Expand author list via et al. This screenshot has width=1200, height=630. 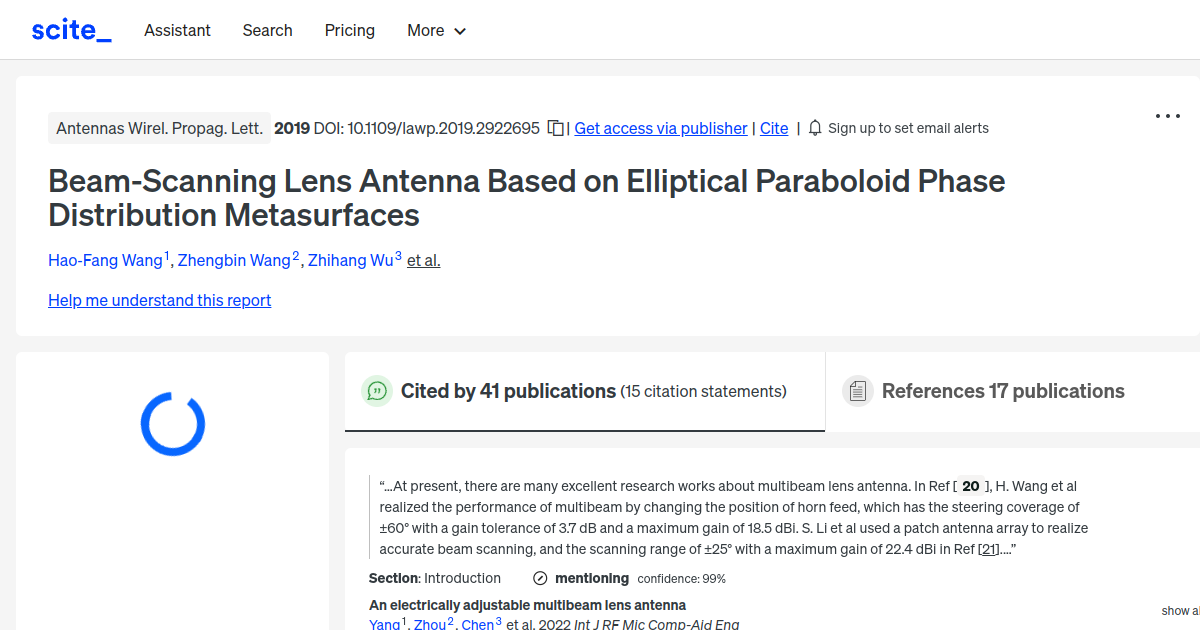pyautogui.click(x=423, y=260)
